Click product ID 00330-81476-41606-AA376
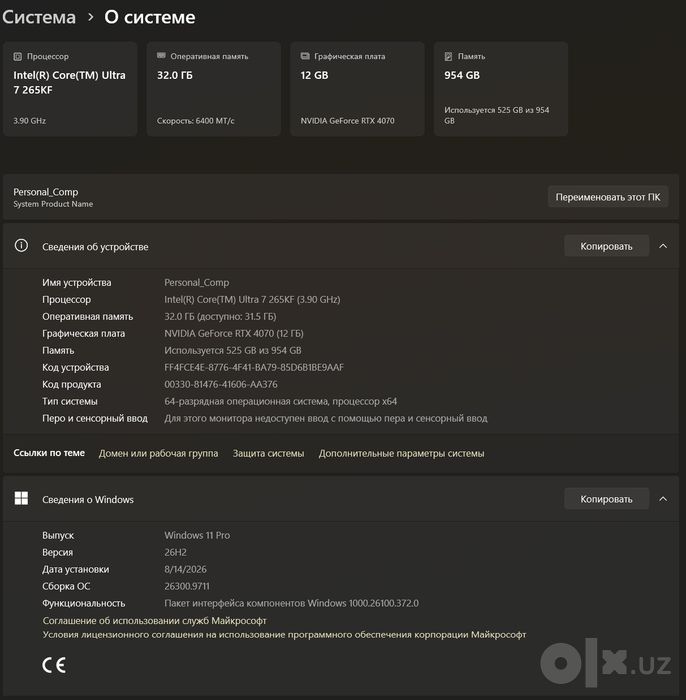This screenshot has width=686, height=700. click(x=221, y=384)
